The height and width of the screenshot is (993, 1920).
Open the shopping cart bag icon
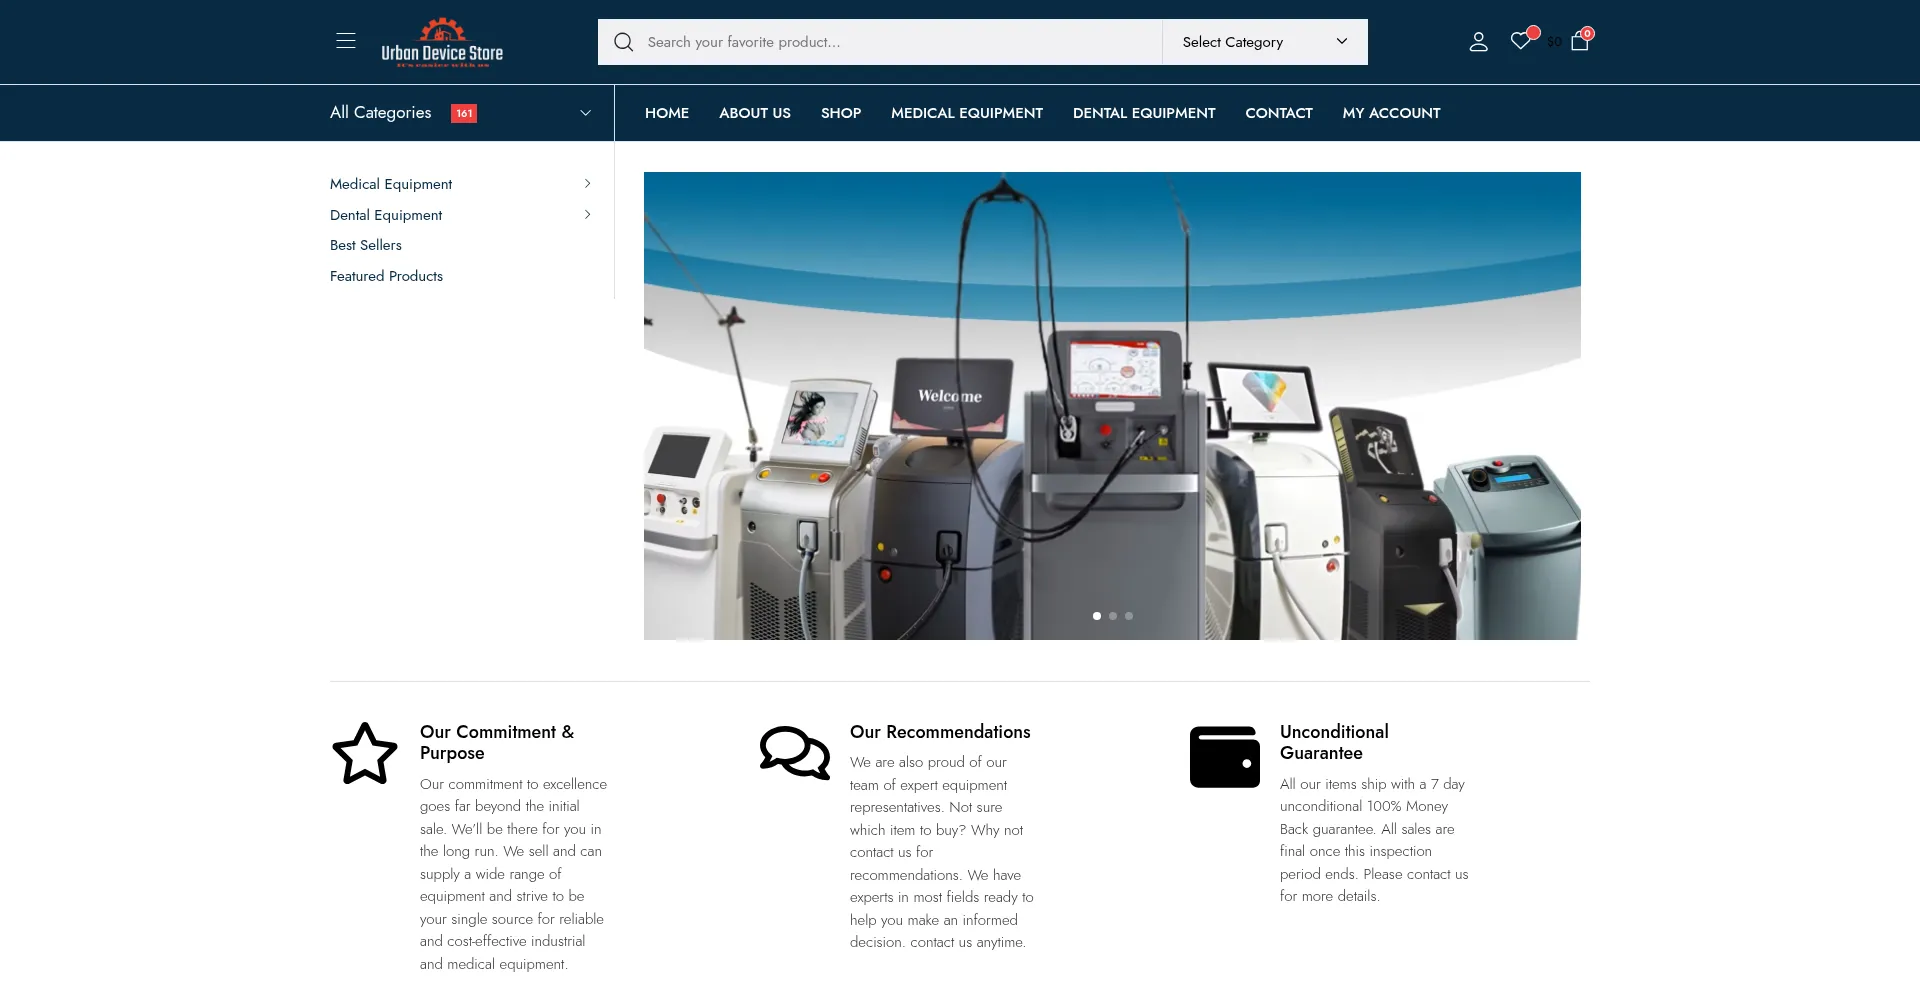1580,41
